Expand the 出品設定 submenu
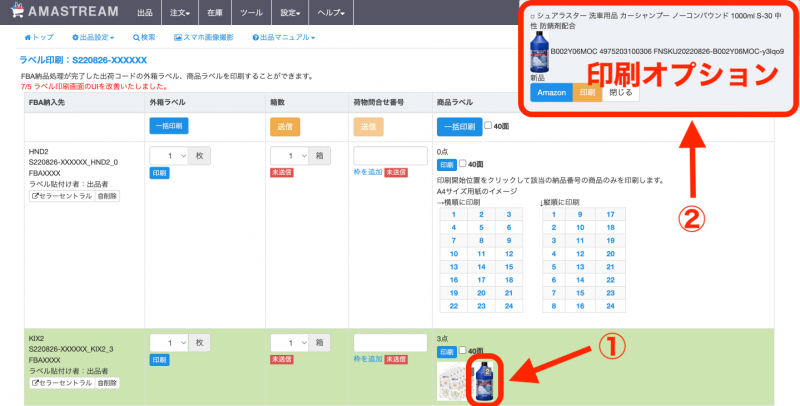The image size is (800, 406). [93, 37]
